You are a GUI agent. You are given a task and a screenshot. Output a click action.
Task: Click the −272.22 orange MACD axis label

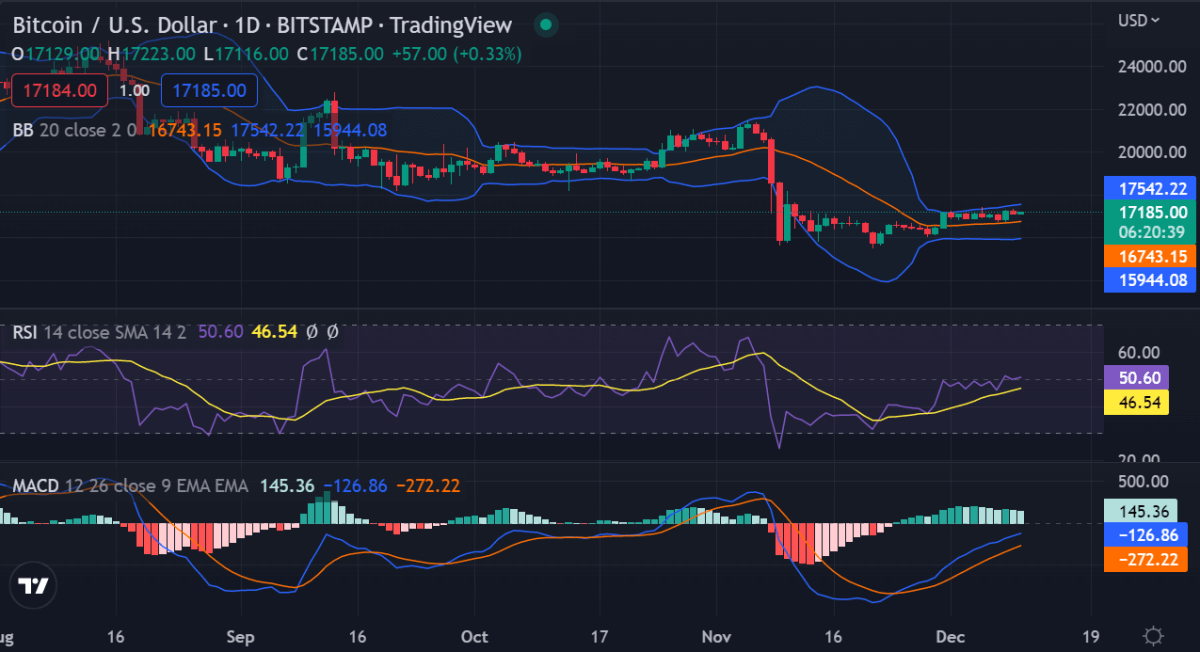[1147, 560]
